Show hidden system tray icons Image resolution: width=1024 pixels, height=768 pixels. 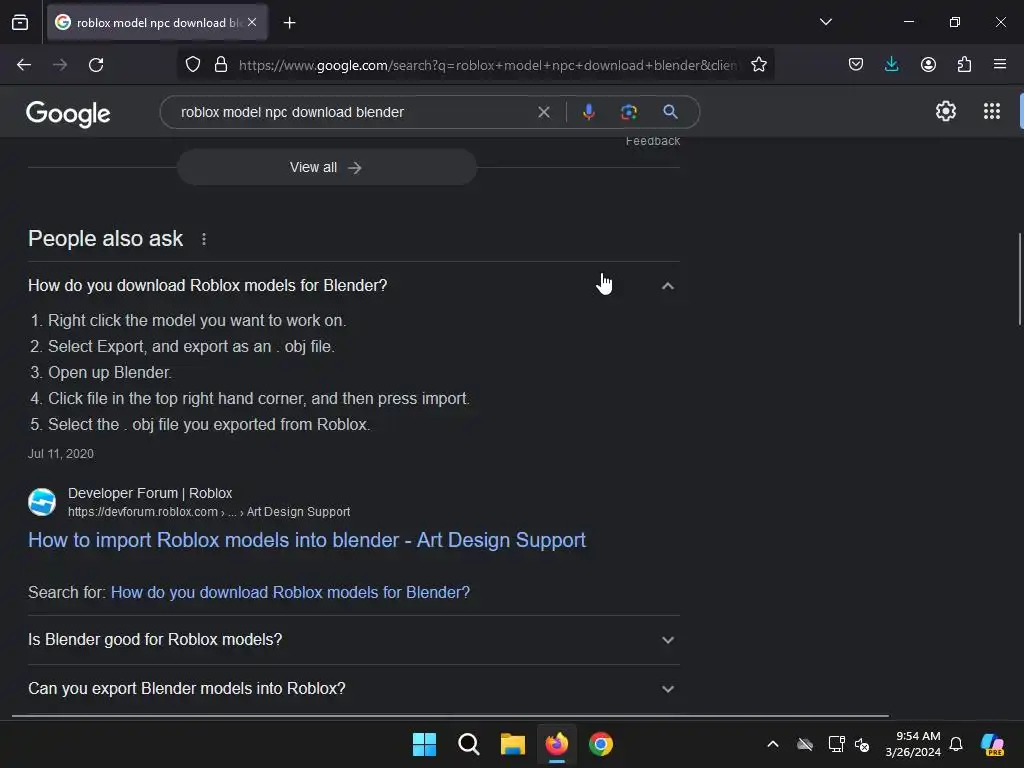pyautogui.click(x=773, y=744)
